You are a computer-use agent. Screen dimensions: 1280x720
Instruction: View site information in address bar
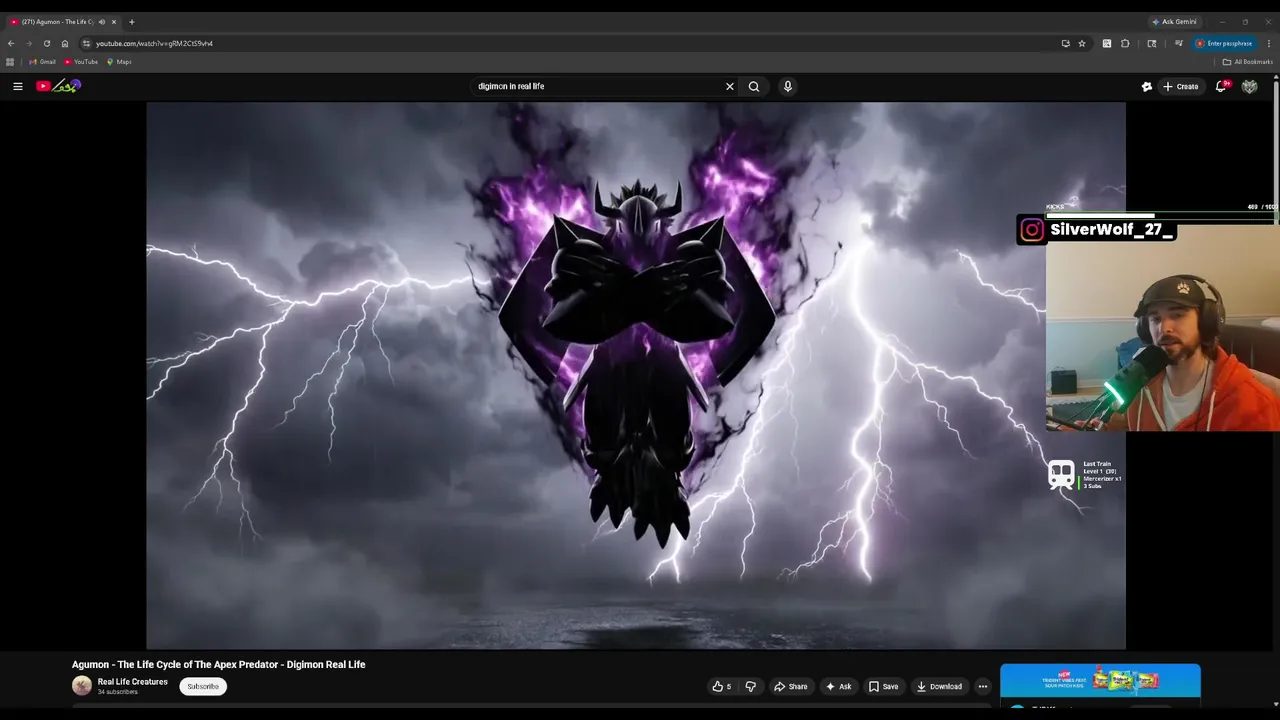(87, 43)
